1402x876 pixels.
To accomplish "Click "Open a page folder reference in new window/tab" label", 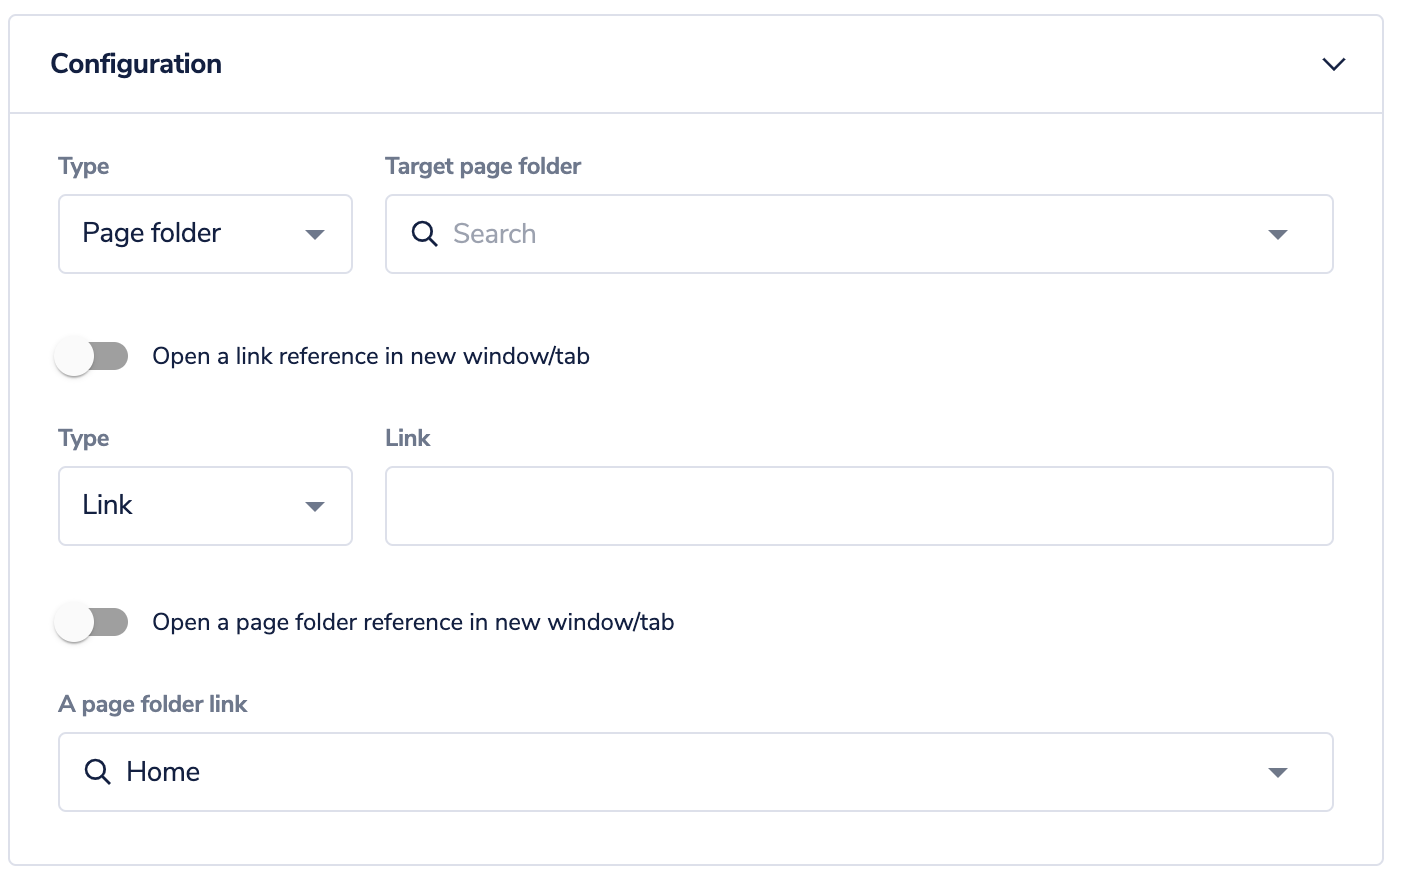I will click(413, 622).
